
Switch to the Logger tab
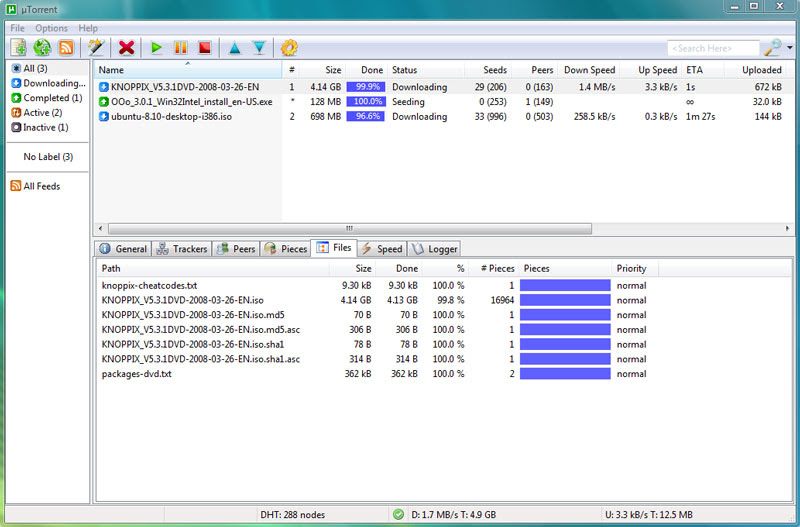(434, 249)
